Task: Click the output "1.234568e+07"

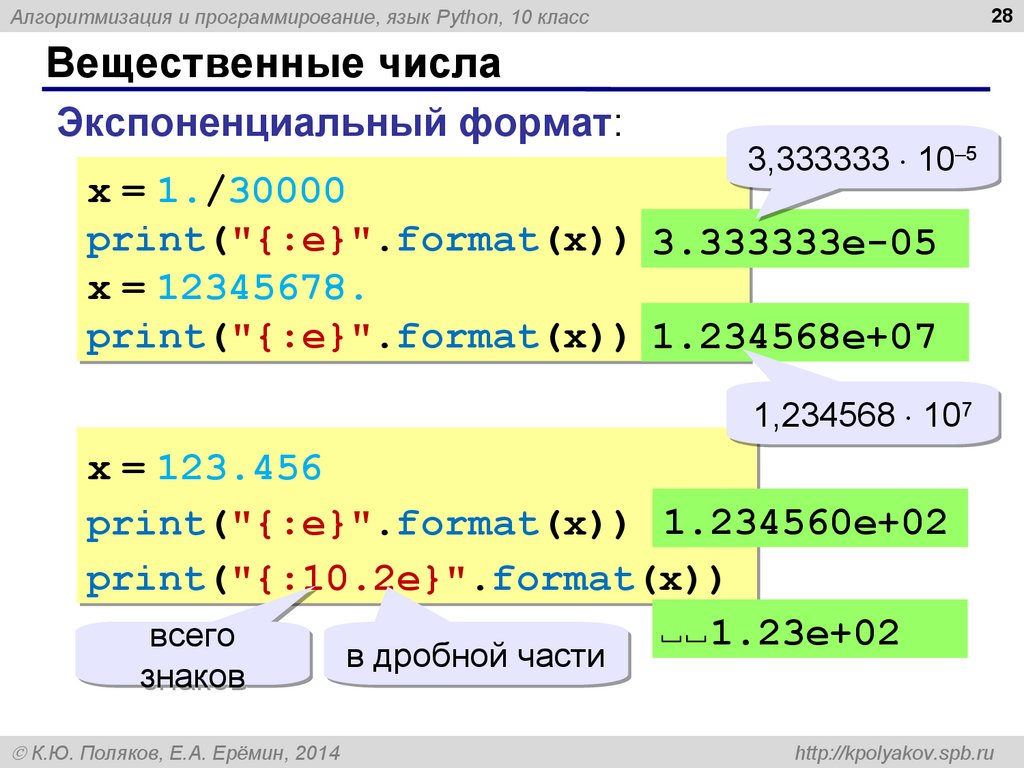Action: click(805, 333)
